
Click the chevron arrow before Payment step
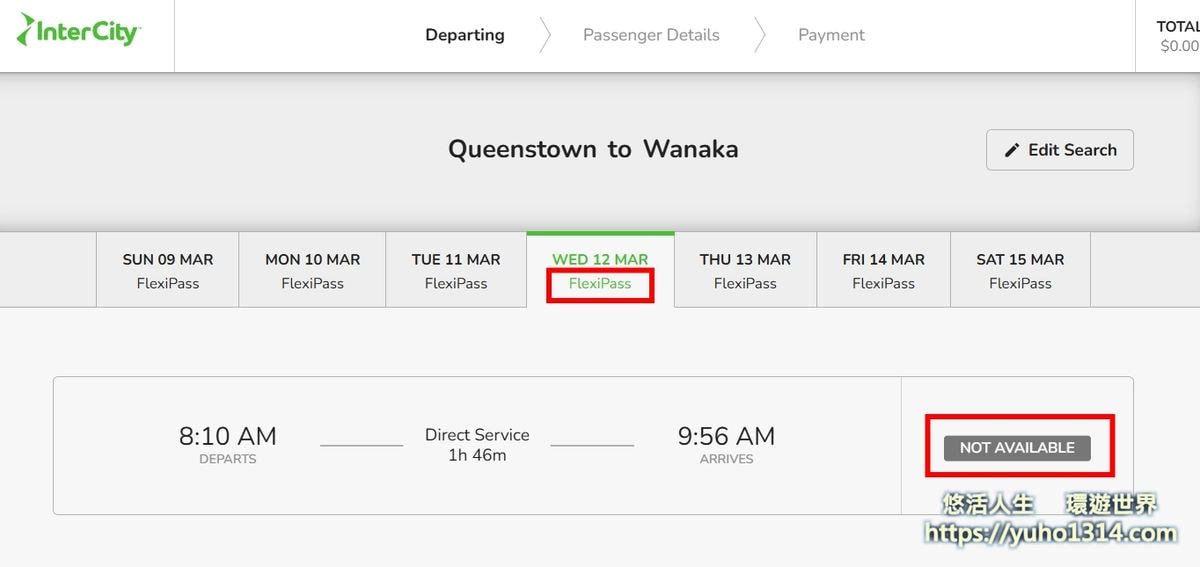(x=759, y=35)
